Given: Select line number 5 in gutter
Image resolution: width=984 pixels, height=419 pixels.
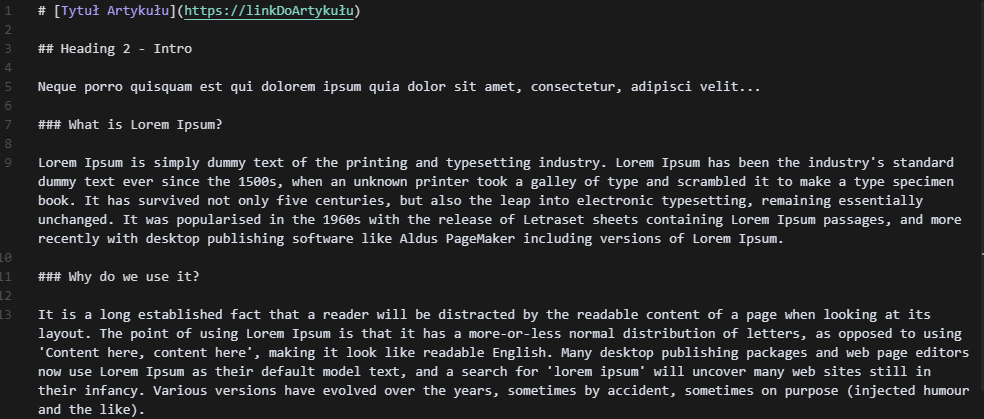Looking at the screenshot, I should [8, 87].
